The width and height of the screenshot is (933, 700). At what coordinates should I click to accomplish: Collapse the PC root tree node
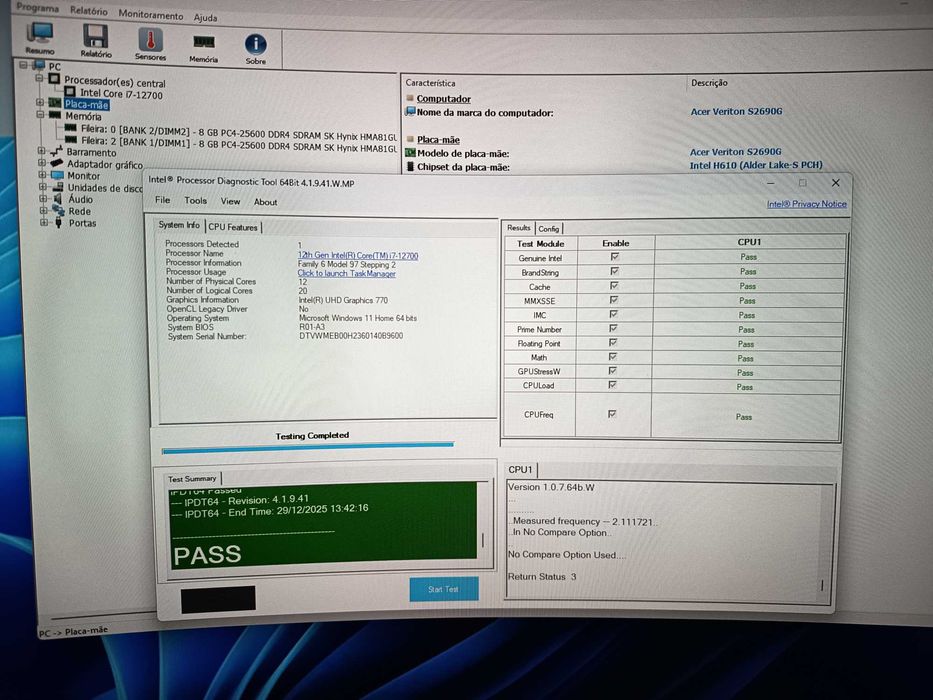coord(24,64)
